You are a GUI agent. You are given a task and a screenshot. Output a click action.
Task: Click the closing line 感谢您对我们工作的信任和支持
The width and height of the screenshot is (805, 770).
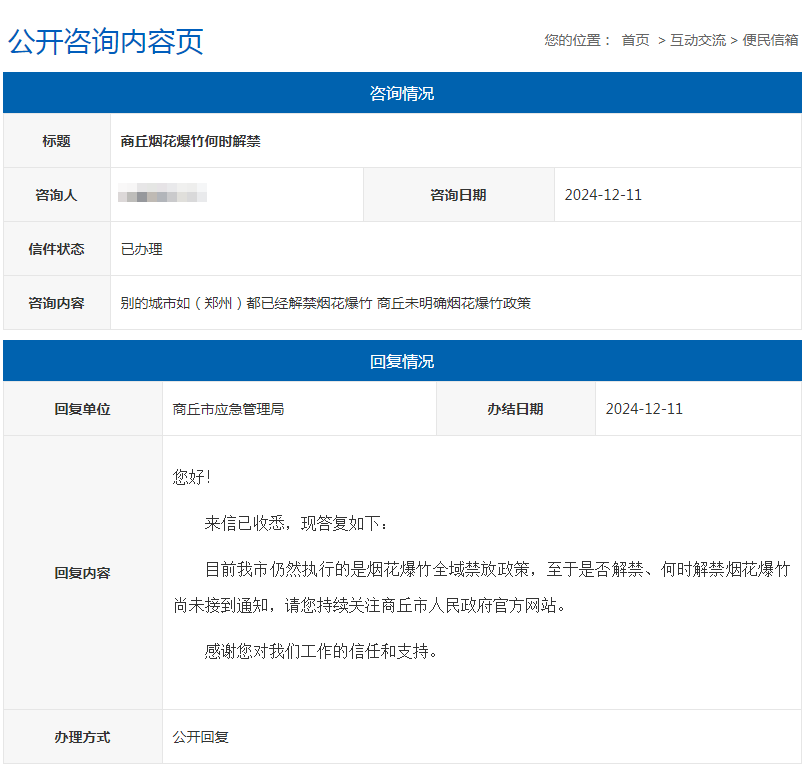tap(321, 651)
